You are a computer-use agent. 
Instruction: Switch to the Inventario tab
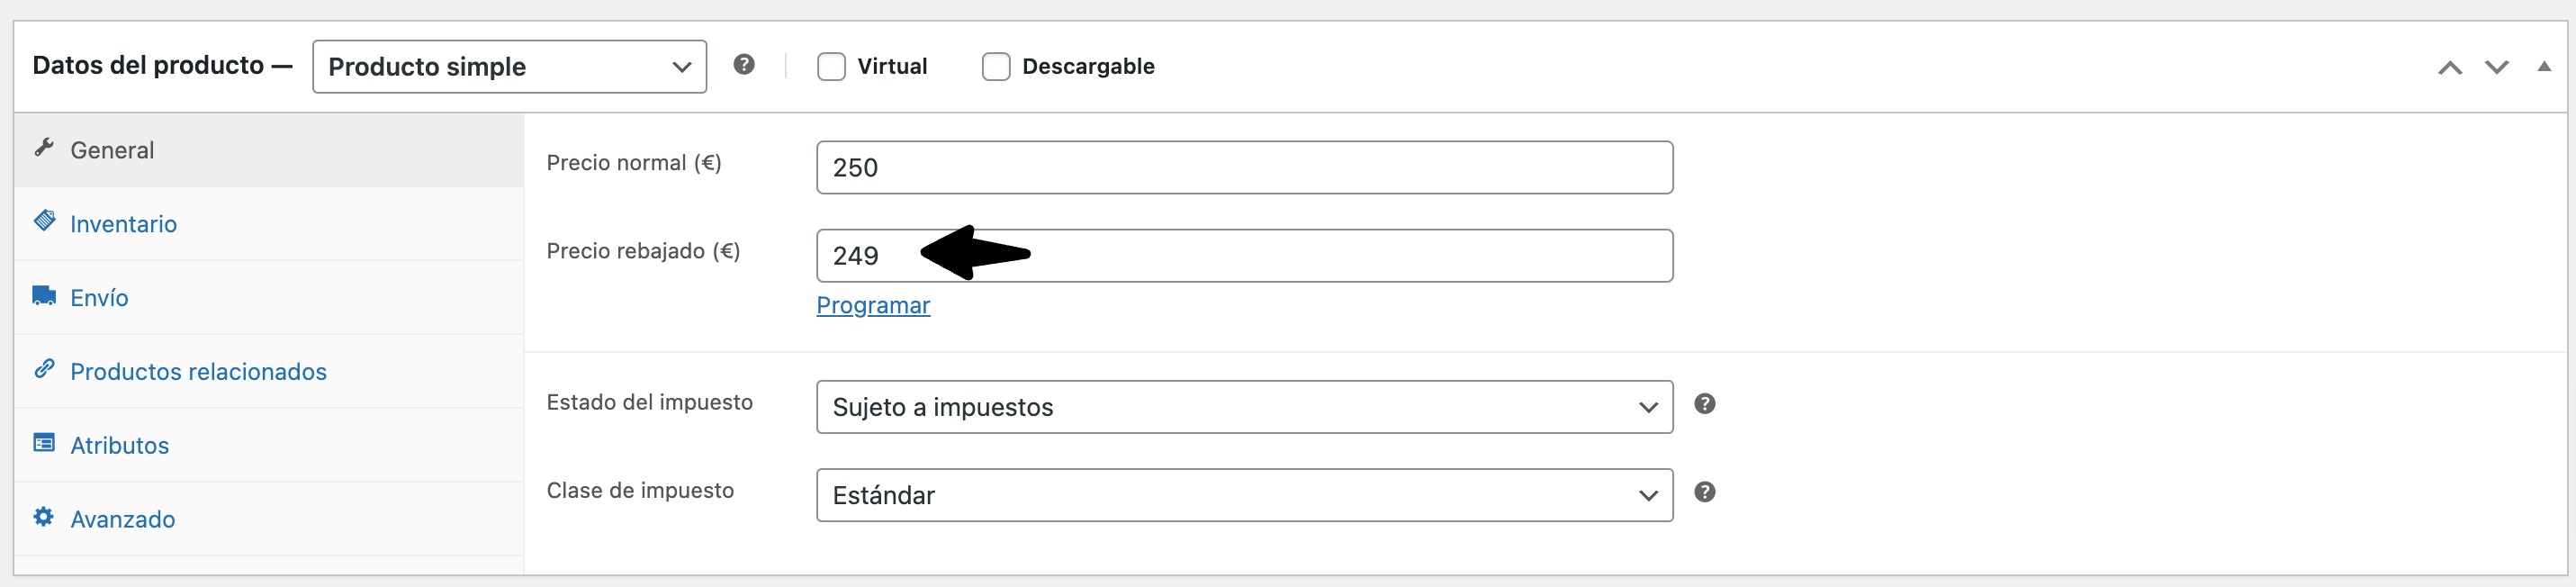point(123,224)
